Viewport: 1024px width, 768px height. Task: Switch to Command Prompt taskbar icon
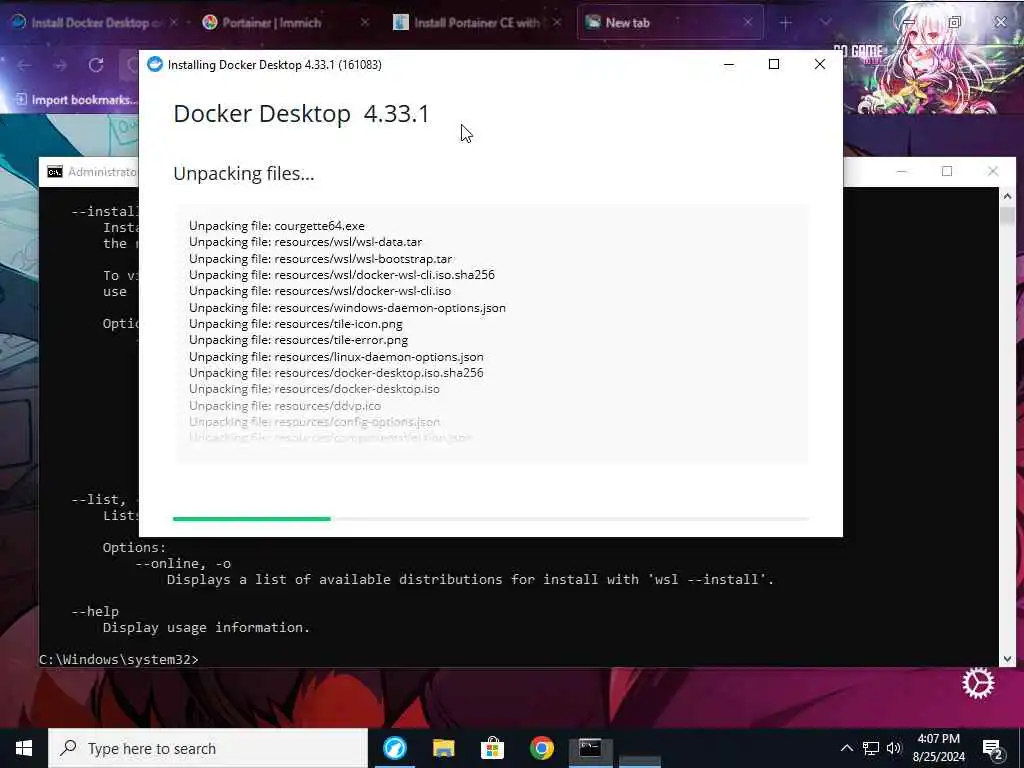[x=590, y=748]
